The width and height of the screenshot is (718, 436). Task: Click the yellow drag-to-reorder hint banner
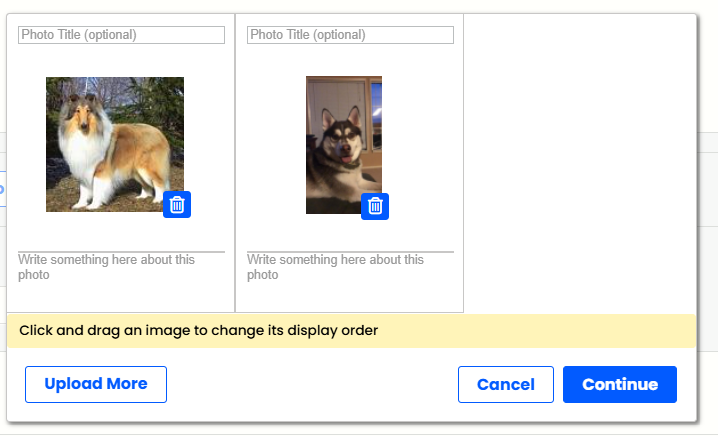[x=351, y=331]
